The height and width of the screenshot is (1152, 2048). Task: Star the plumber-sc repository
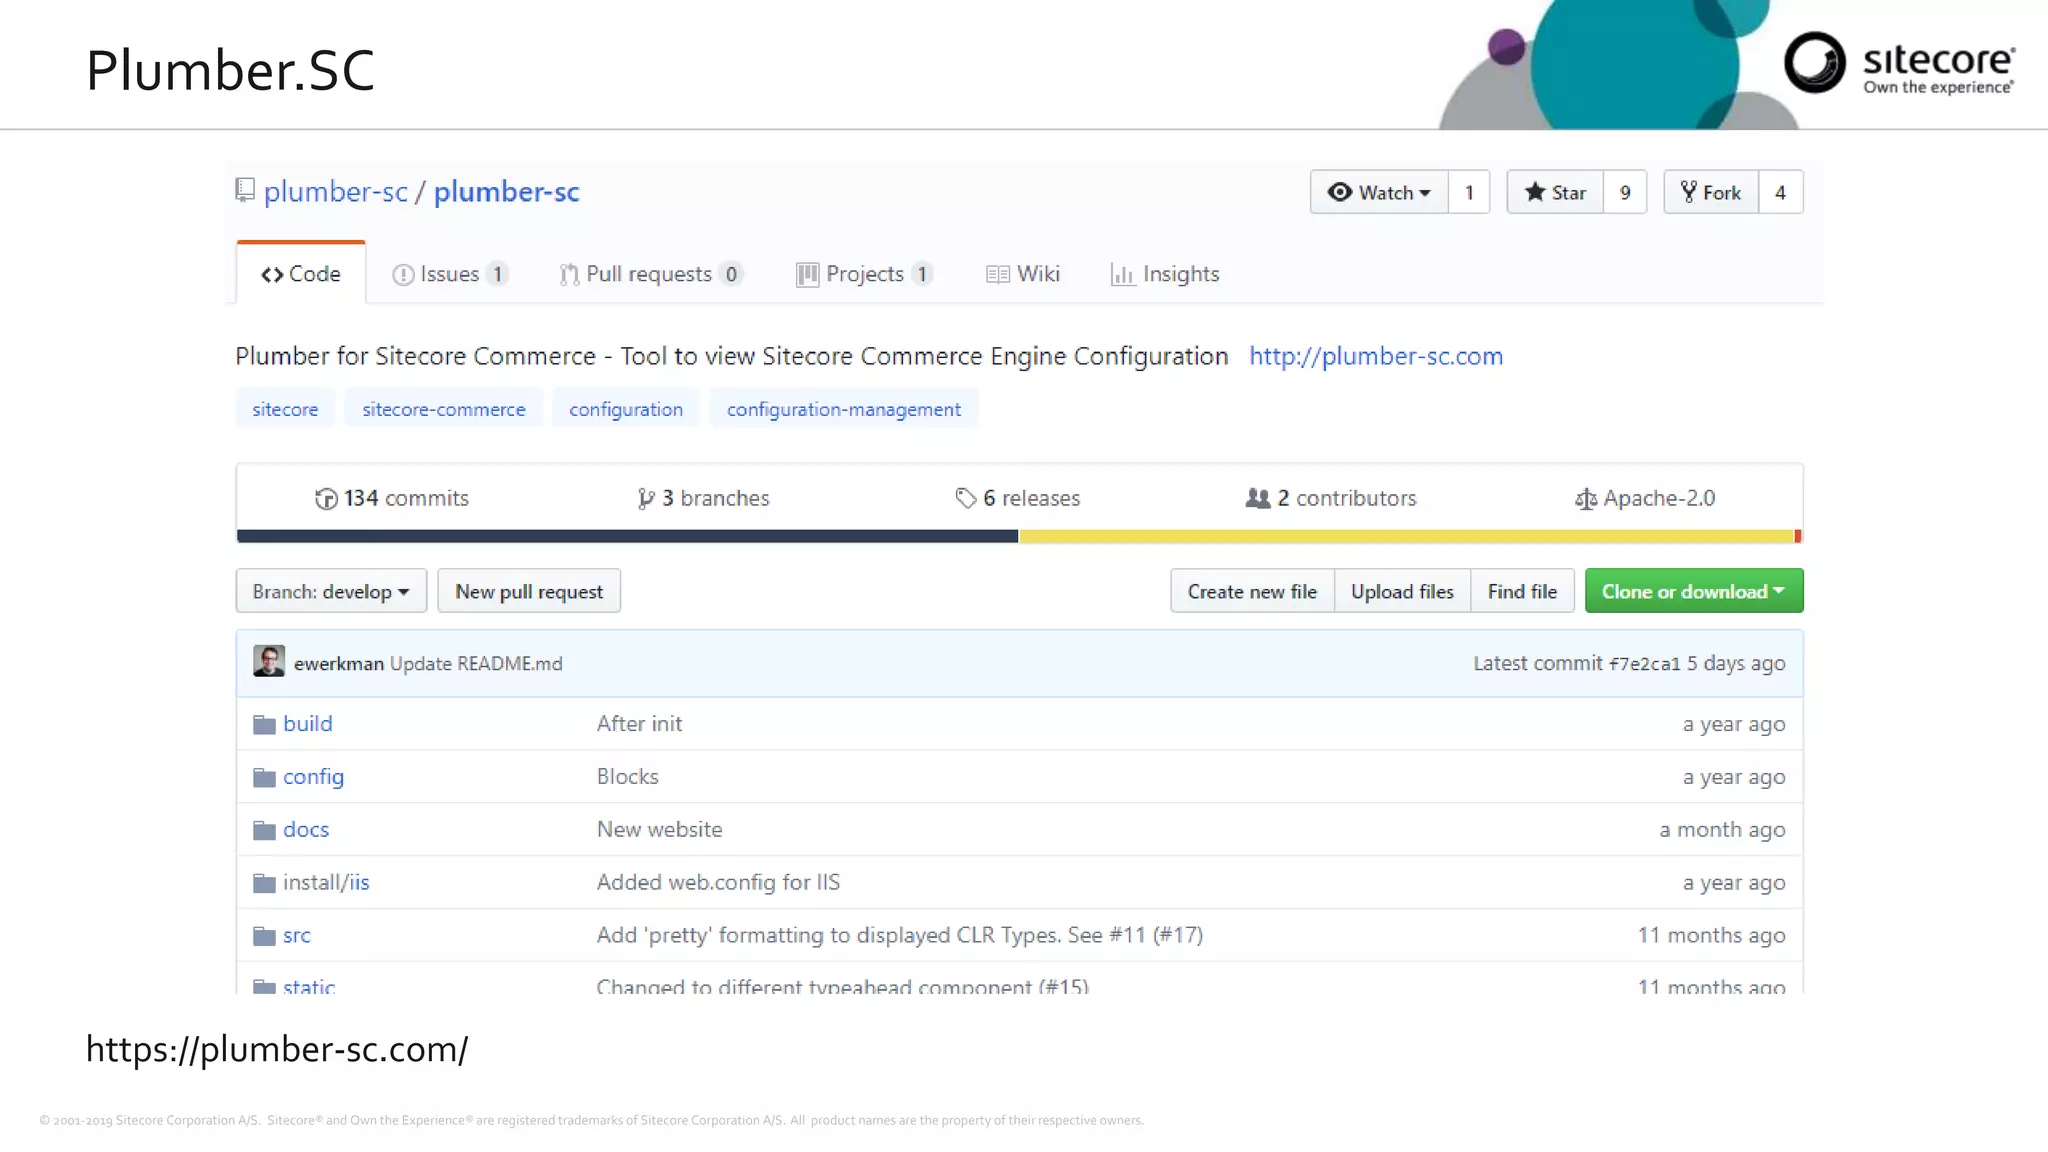(1555, 192)
